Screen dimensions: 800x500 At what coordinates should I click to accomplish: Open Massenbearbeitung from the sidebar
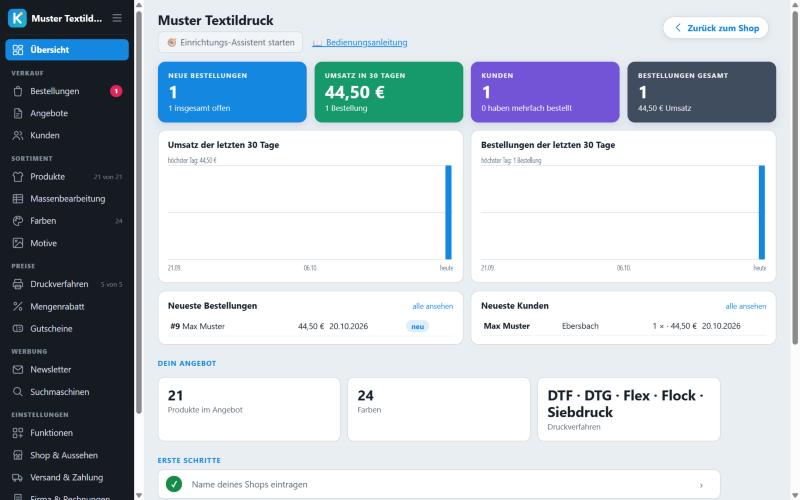(67, 198)
